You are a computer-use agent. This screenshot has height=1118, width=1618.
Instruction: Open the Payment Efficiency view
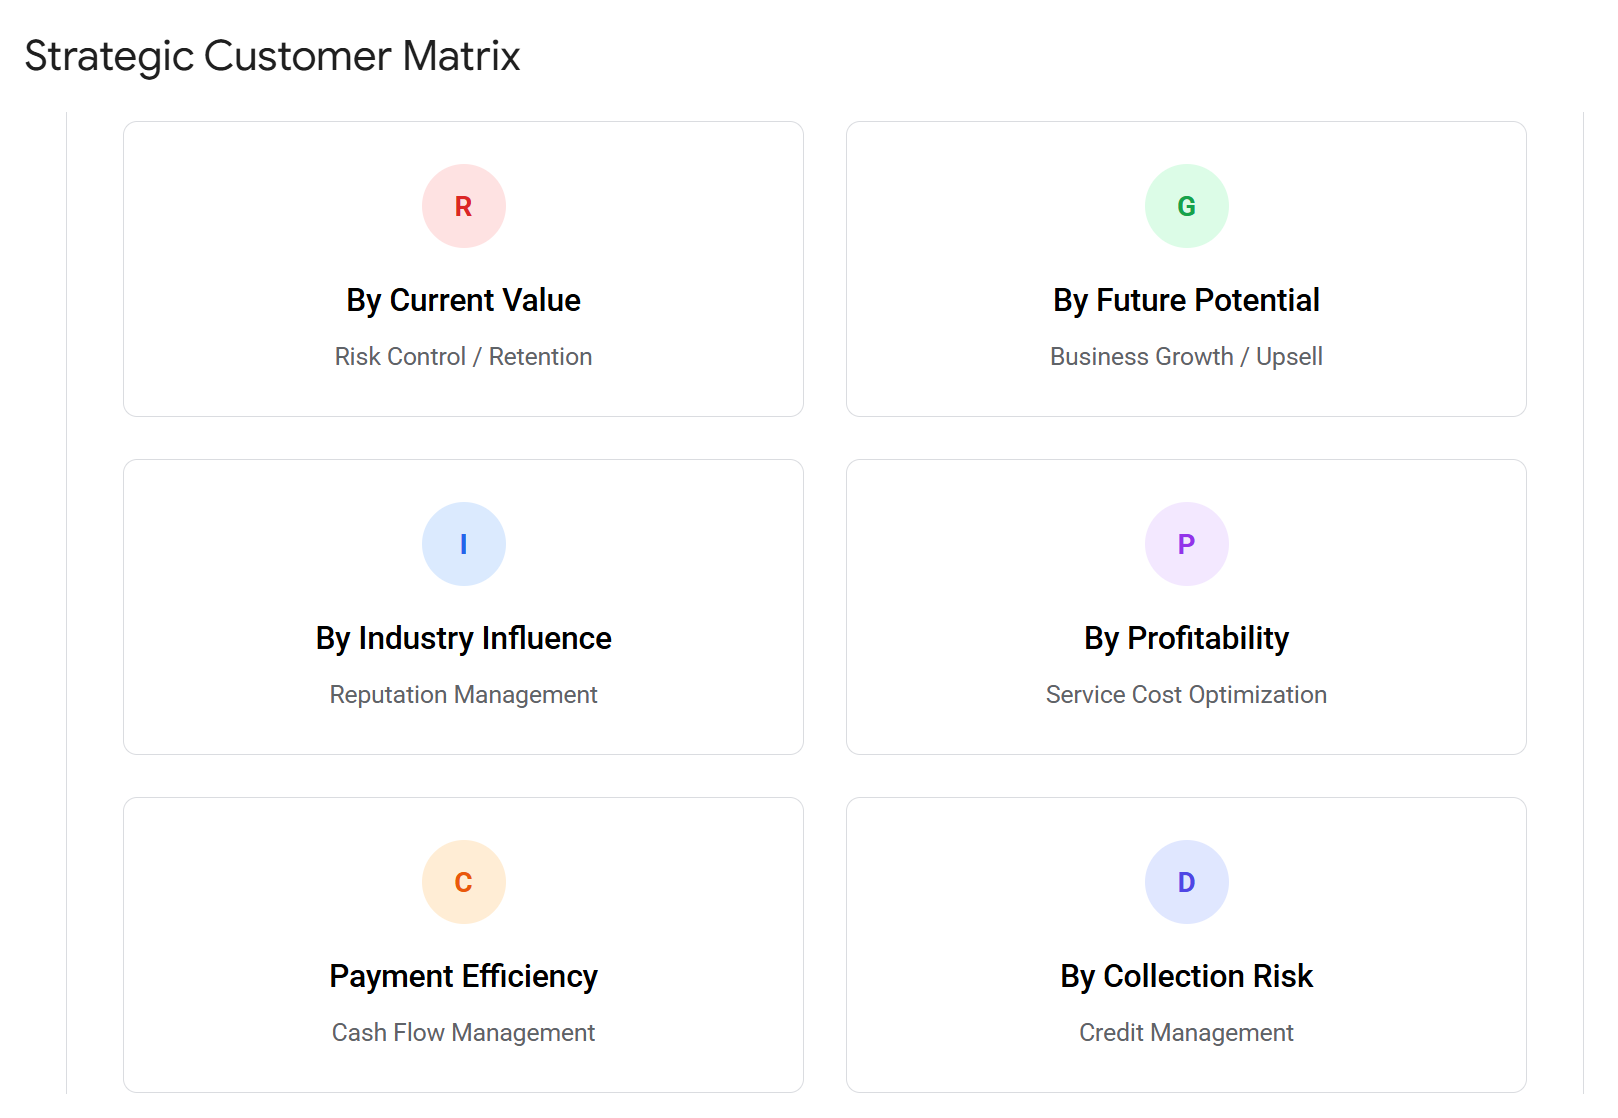coord(463,975)
